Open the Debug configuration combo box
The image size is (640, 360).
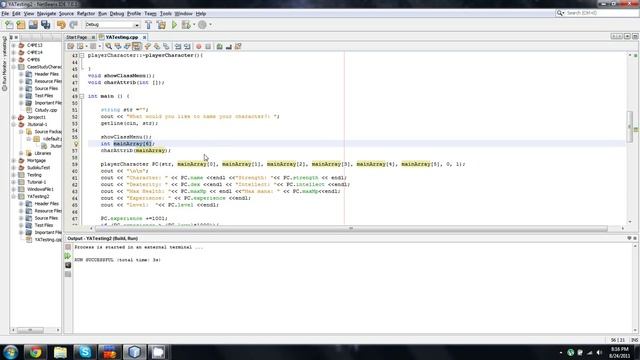112,25
